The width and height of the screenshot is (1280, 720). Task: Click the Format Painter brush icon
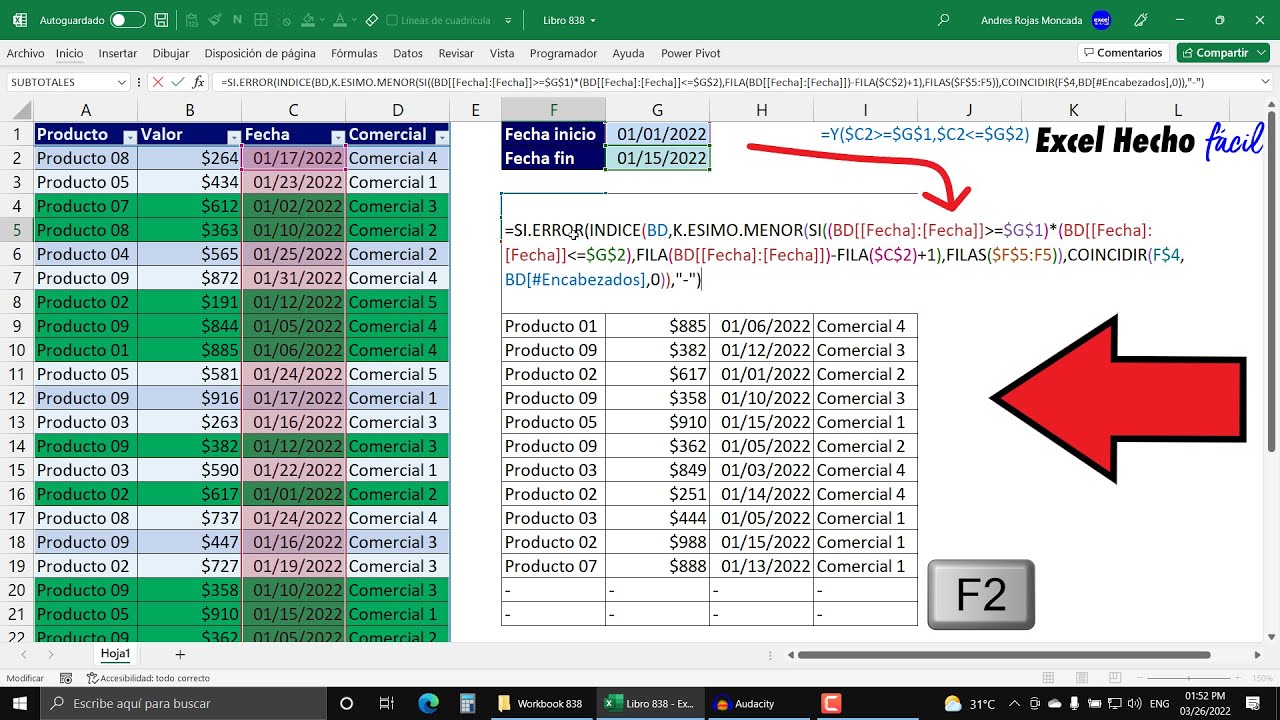point(215,20)
